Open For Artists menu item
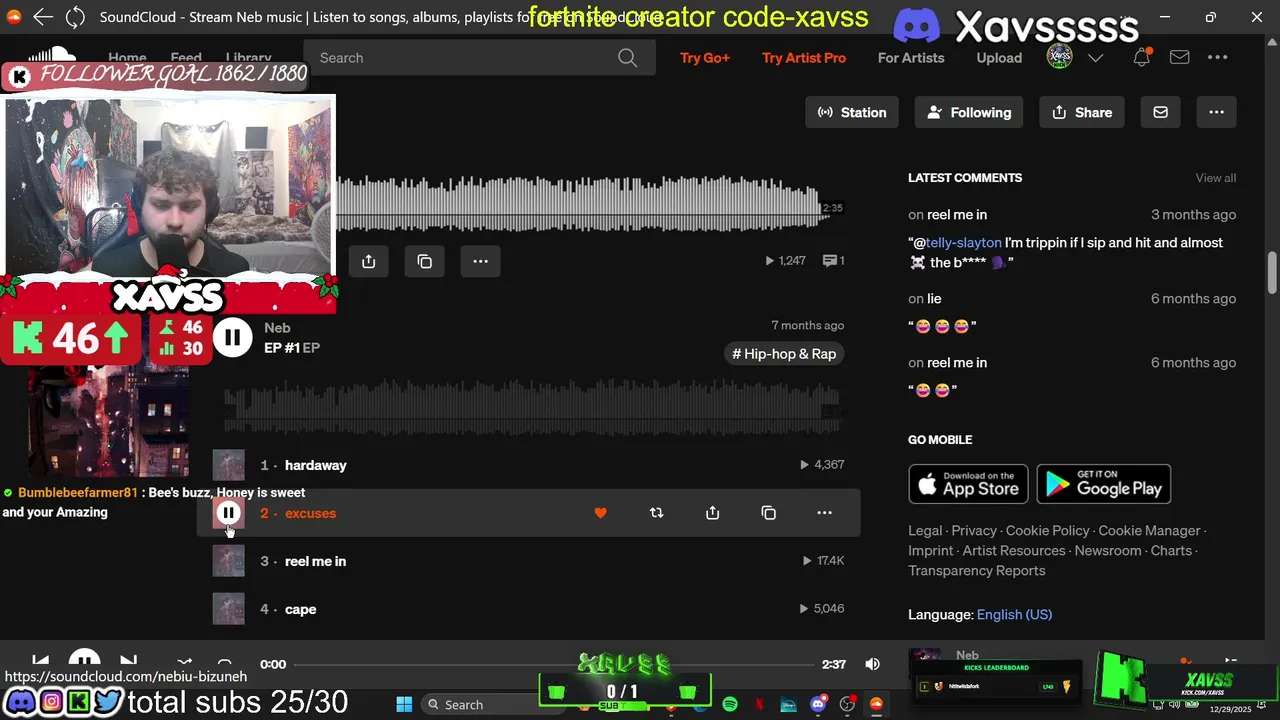This screenshot has height=720, width=1280. point(911,58)
